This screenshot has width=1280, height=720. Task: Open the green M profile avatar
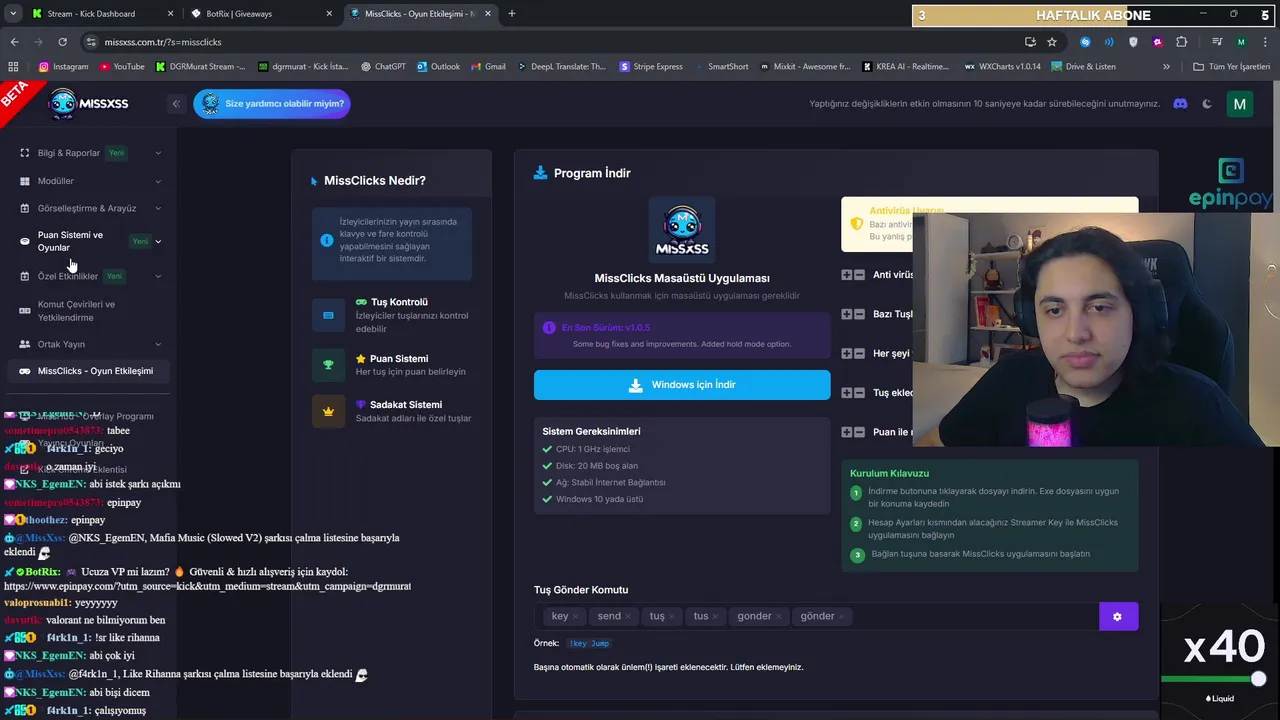(1240, 104)
